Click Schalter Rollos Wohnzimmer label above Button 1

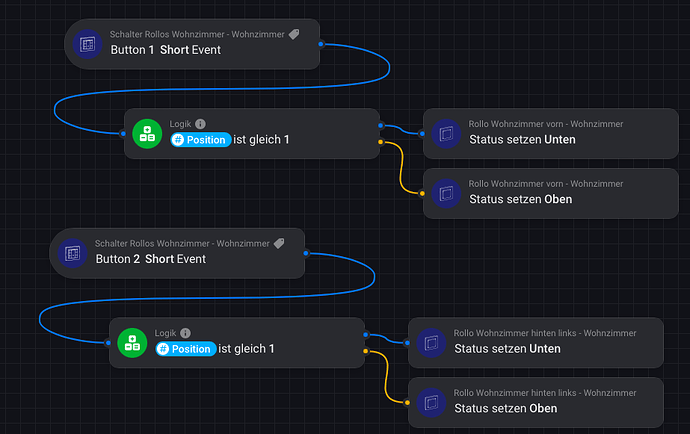pos(197,34)
